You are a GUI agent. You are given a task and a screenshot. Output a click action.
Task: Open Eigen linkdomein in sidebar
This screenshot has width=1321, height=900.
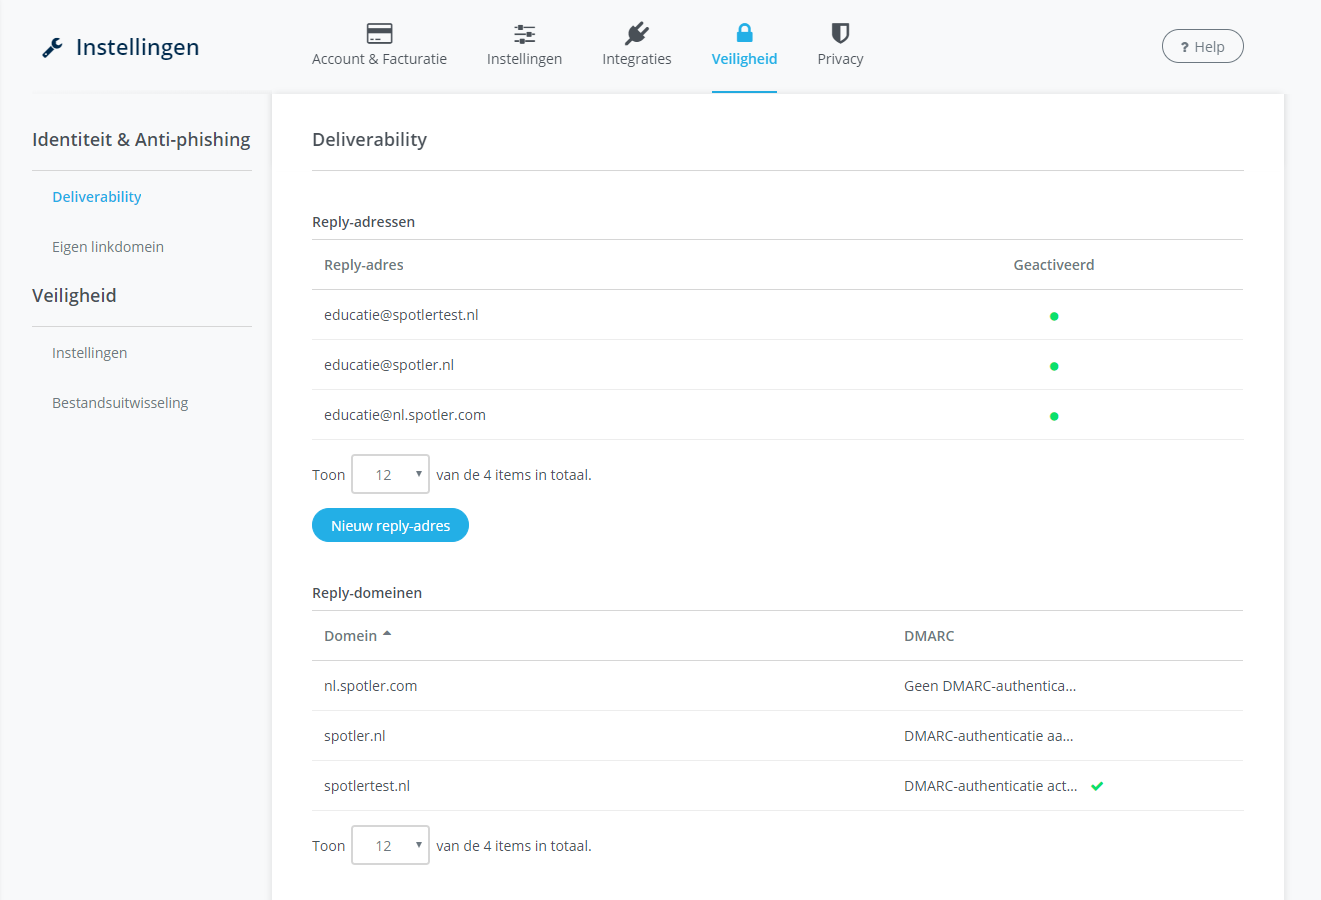point(108,247)
